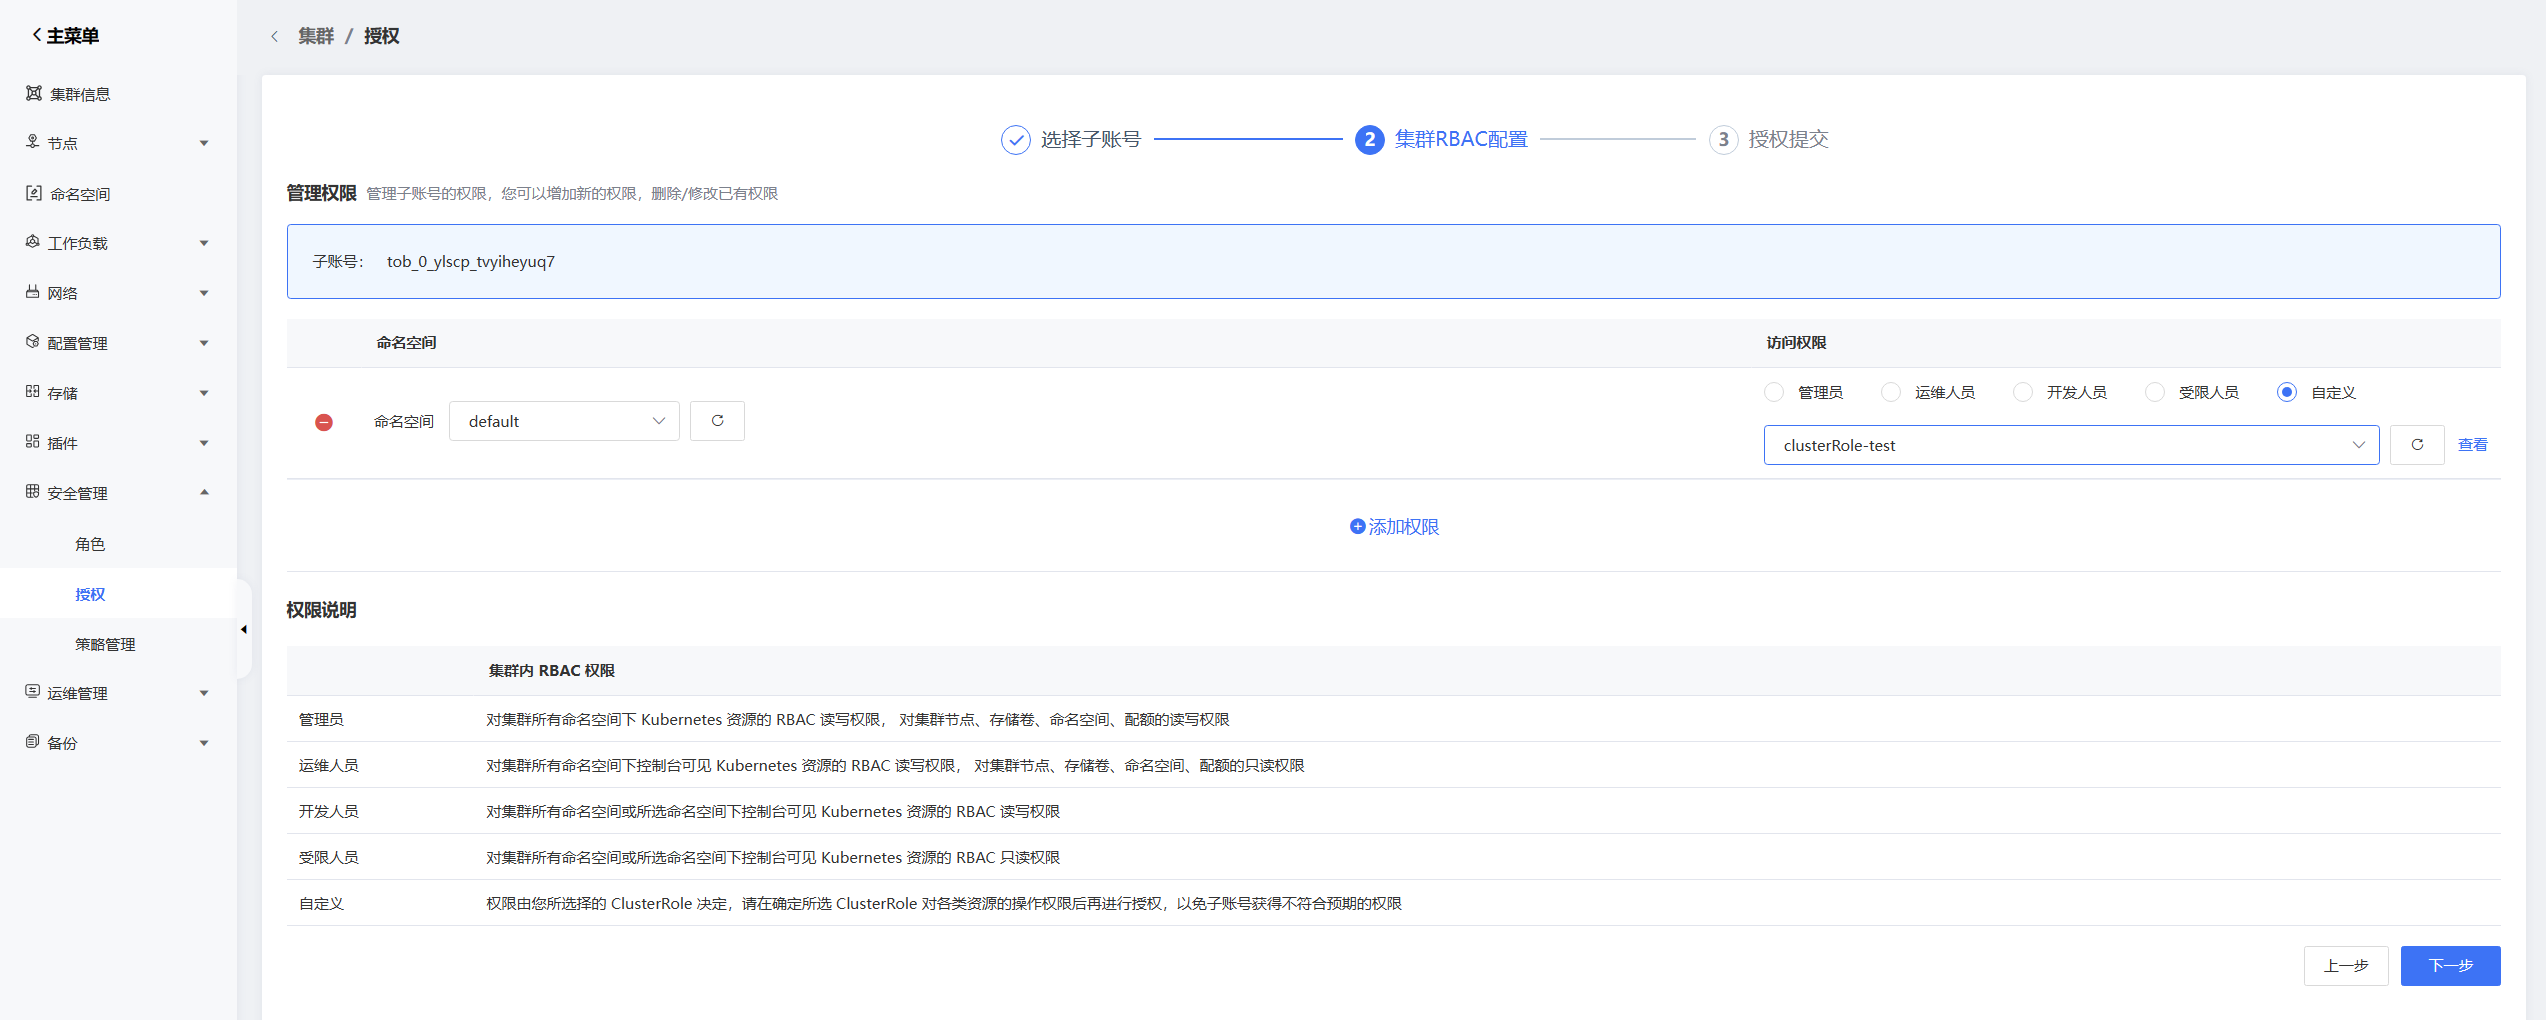Expand the 网络 menu arrow
Image resolution: width=2546 pixels, height=1020 pixels.
point(204,293)
